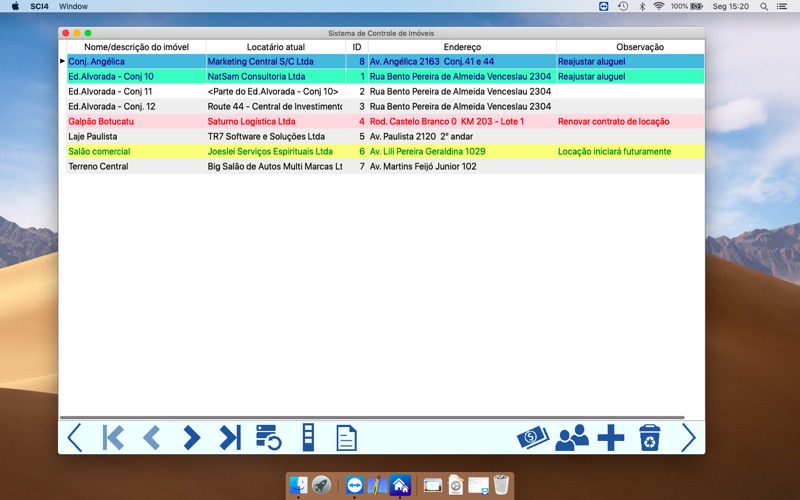This screenshot has height=500, width=800.
Task: Click the clock showing Seg 15:20
Action: click(x=730, y=6)
